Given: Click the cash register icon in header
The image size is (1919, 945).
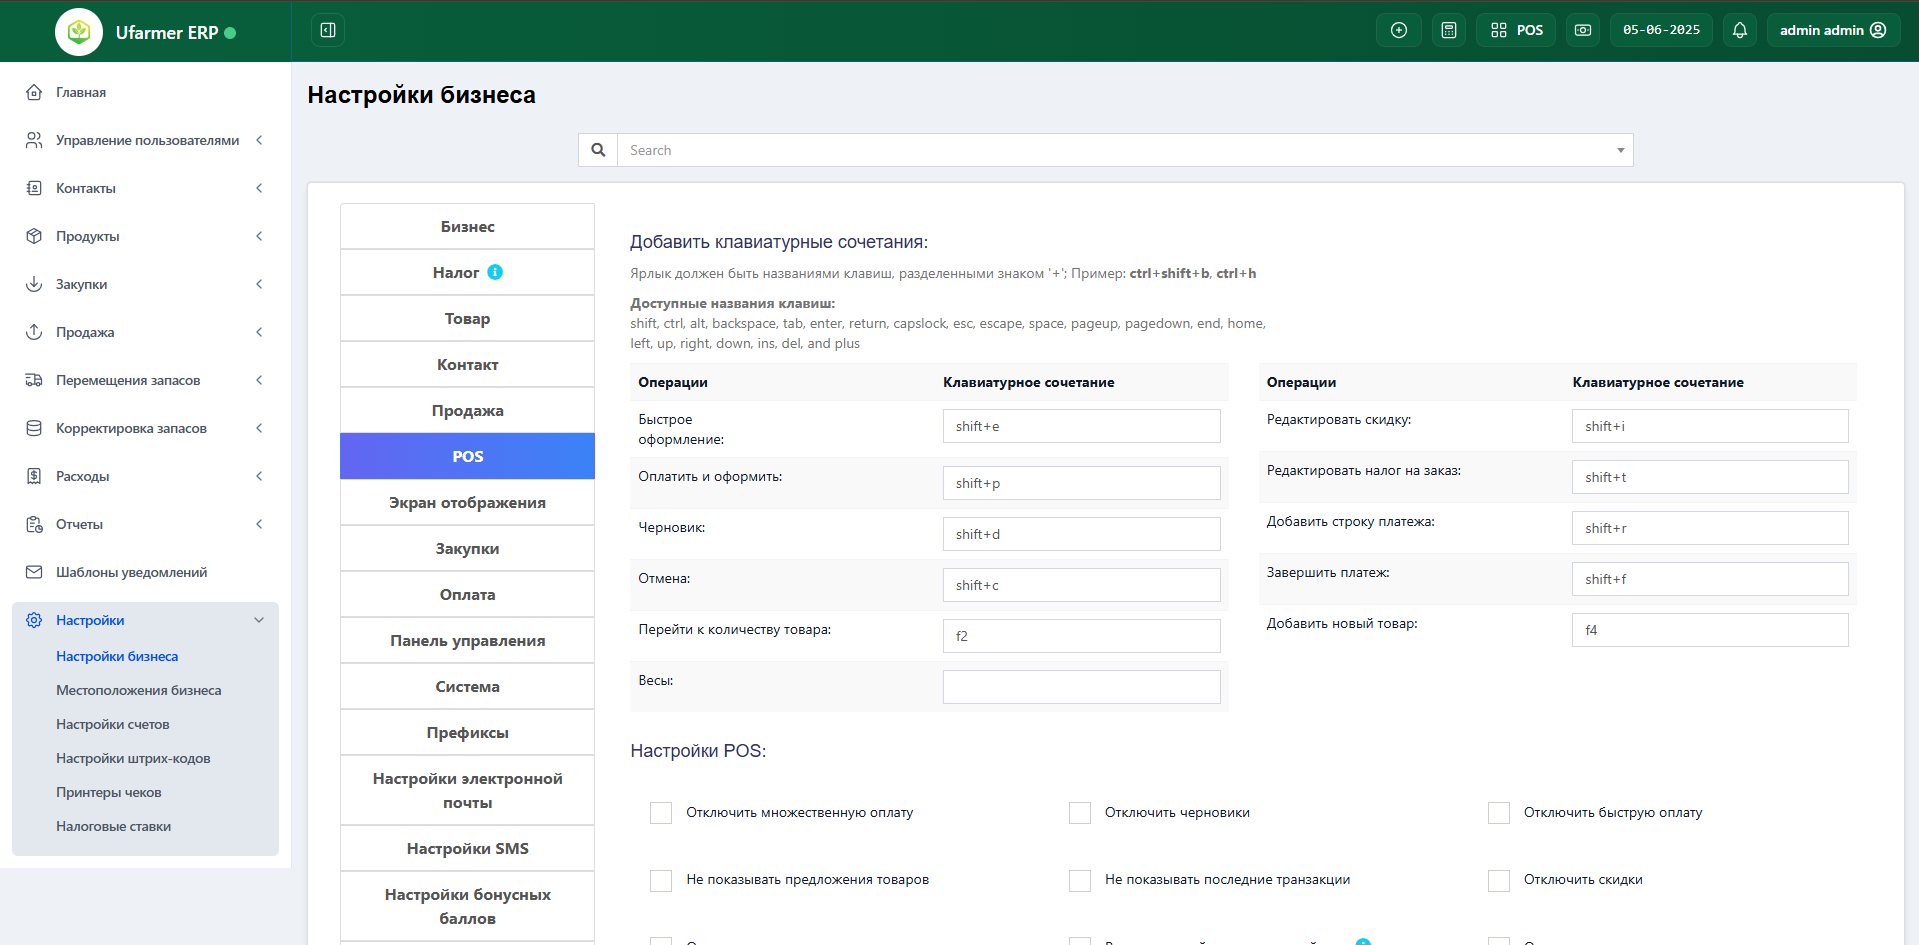Looking at the screenshot, I should tap(1583, 30).
